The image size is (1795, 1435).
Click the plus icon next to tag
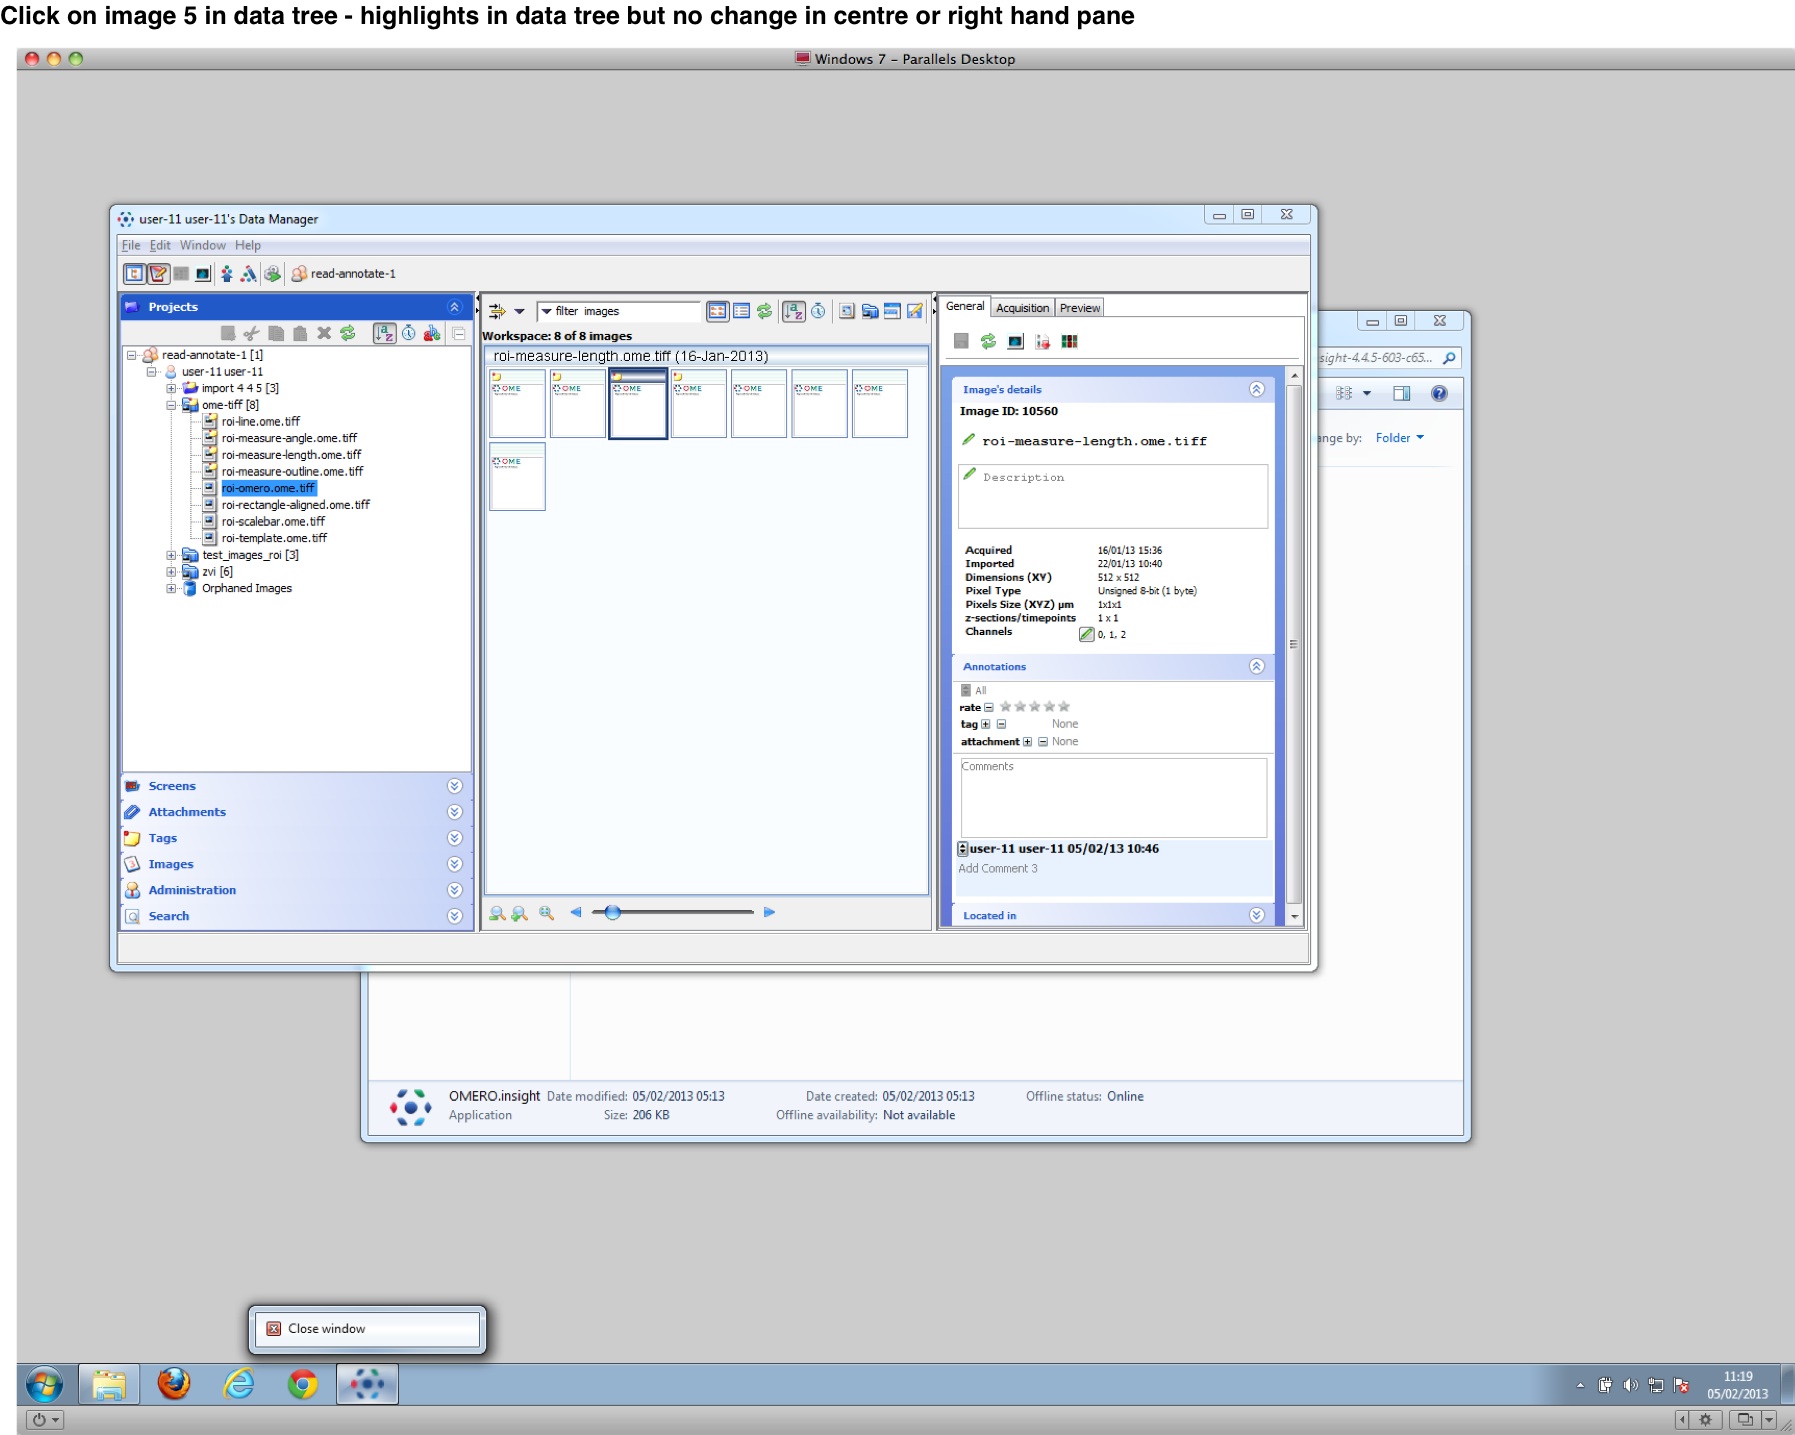point(986,724)
